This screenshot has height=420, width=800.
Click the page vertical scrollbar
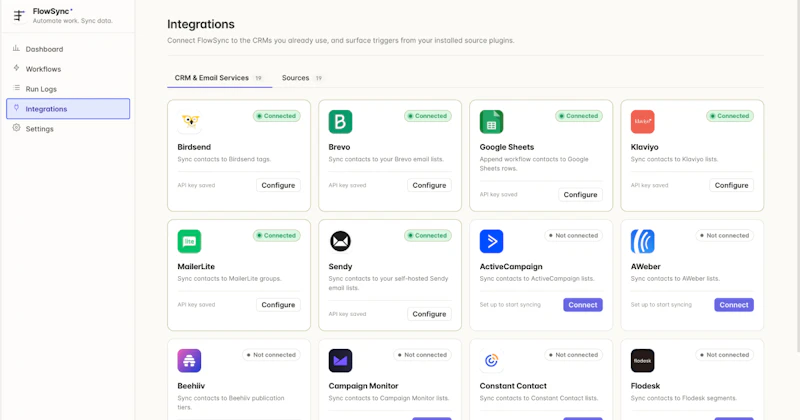(x=797, y=176)
